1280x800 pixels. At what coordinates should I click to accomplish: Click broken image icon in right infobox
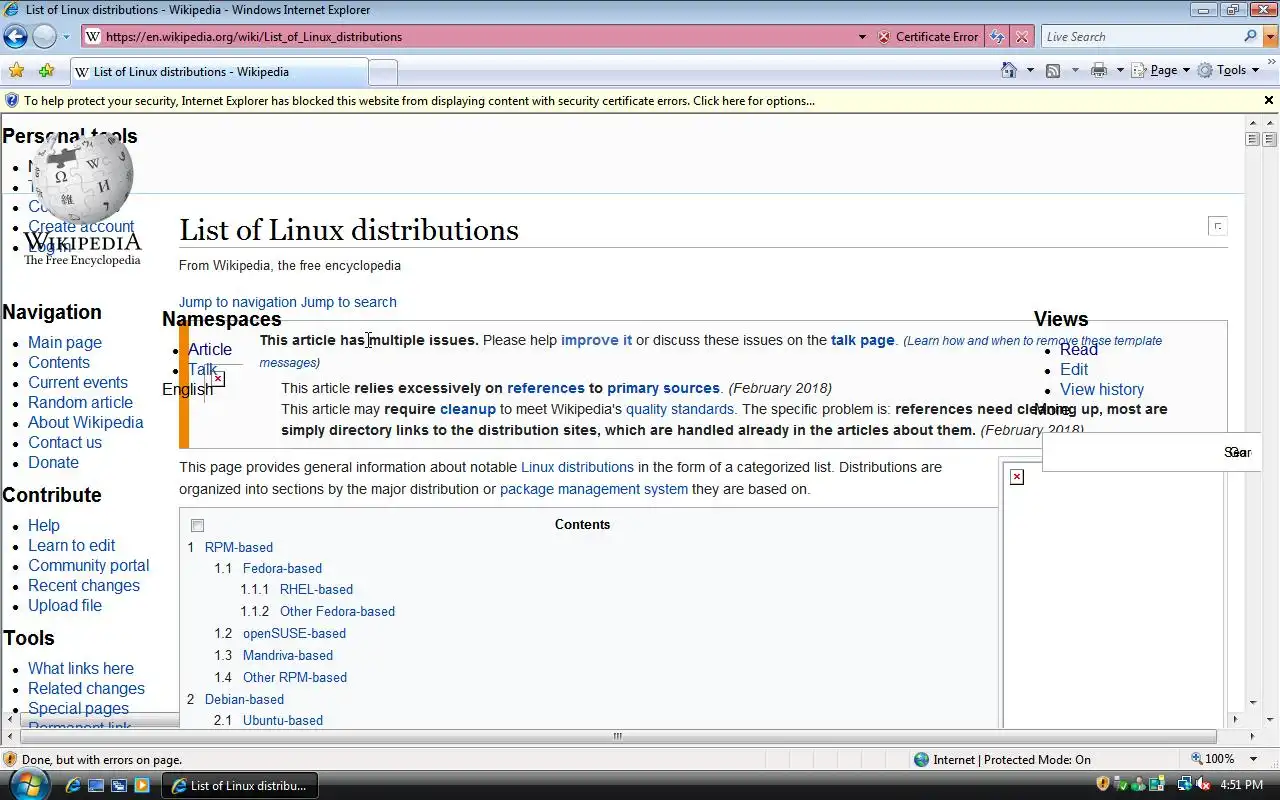[x=1017, y=477]
